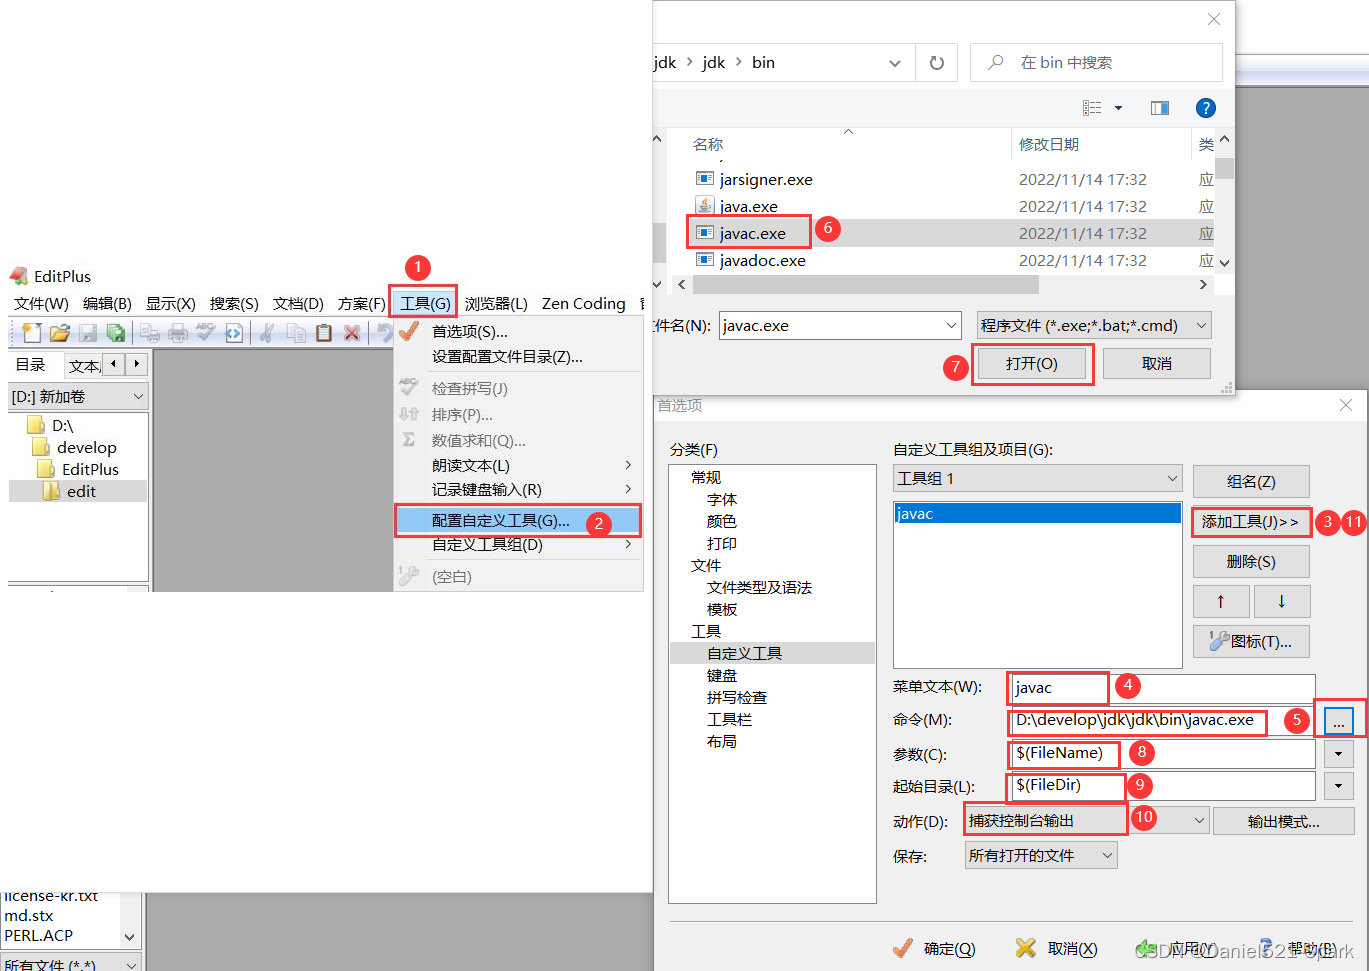Click the bin folder search box
1369x971 pixels.
pos(1096,63)
